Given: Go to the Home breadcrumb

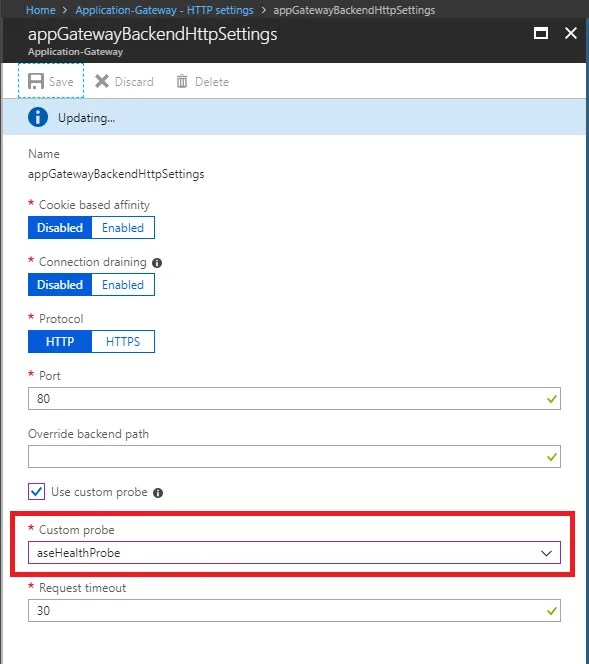Looking at the screenshot, I should (x=41, y=10).
